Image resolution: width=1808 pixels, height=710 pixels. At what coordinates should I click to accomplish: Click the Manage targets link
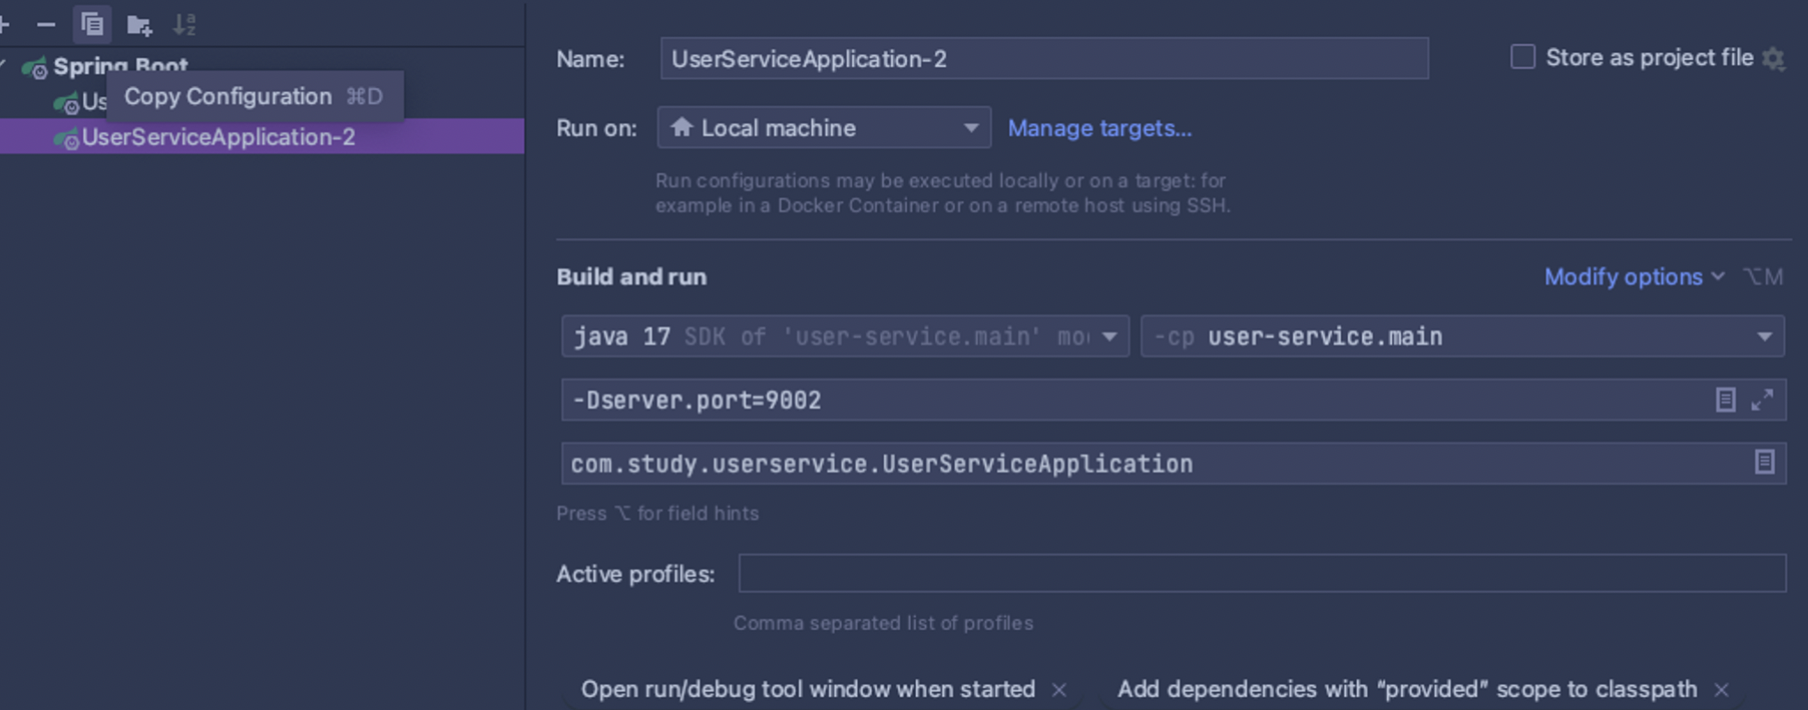[1099, 128]
